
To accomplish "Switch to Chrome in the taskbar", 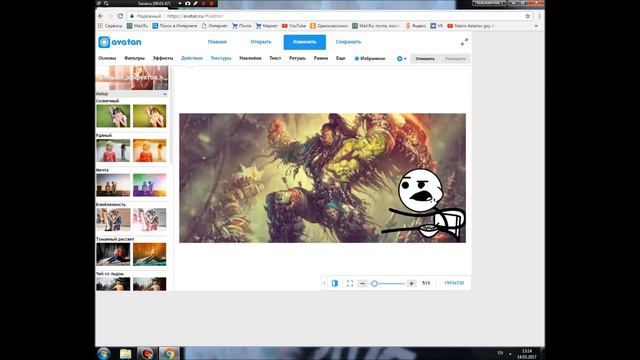I will [169, 353].
